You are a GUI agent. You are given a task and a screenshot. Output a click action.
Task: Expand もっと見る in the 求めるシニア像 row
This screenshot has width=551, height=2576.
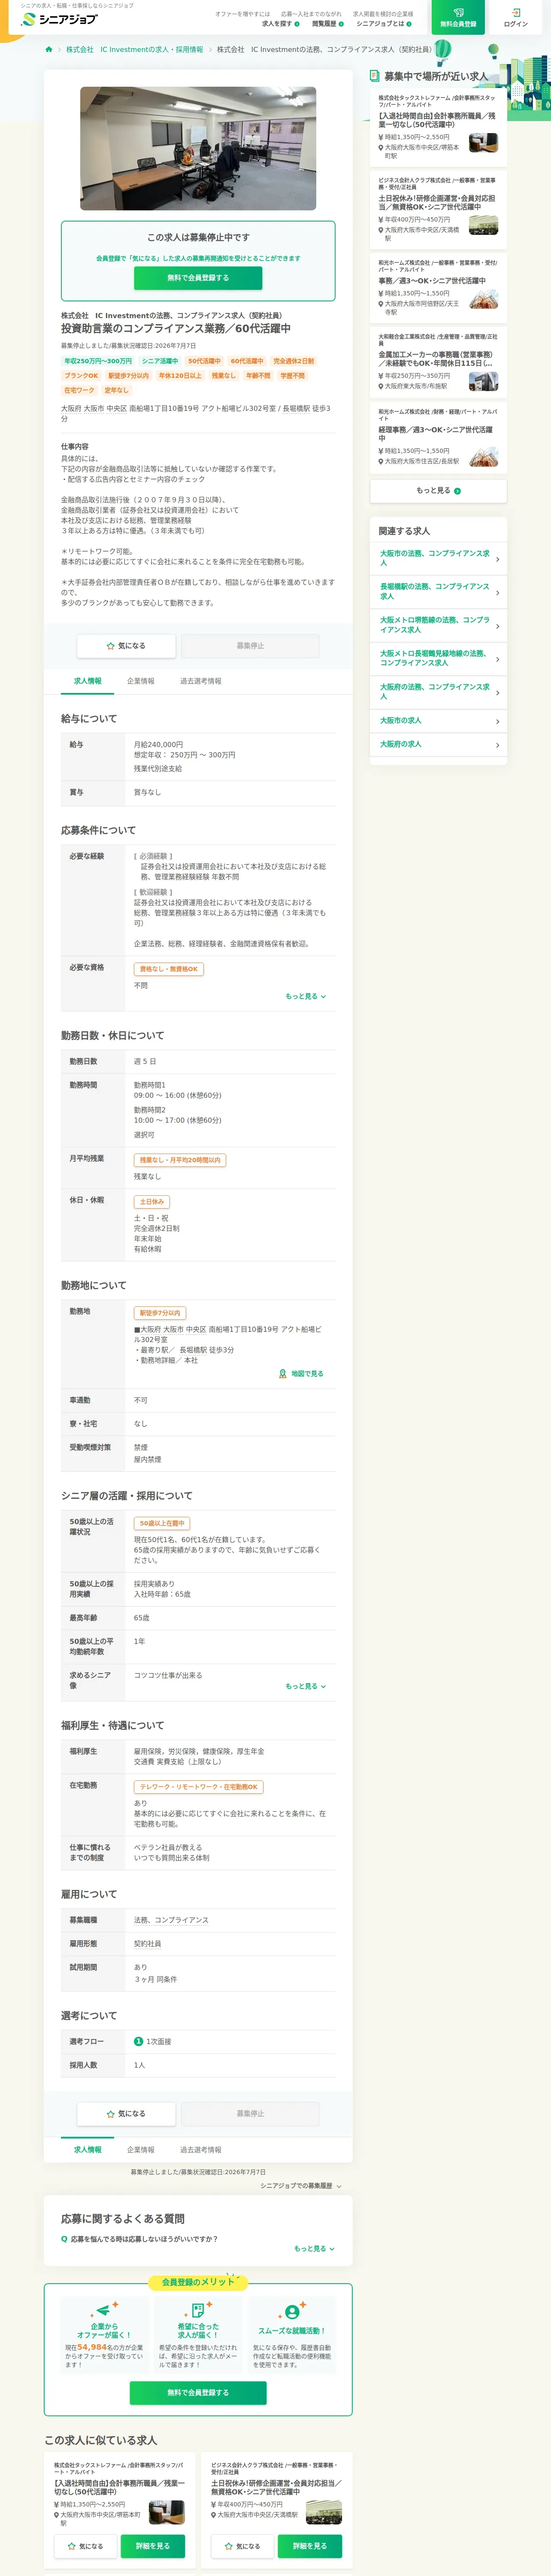[305, 1686]
